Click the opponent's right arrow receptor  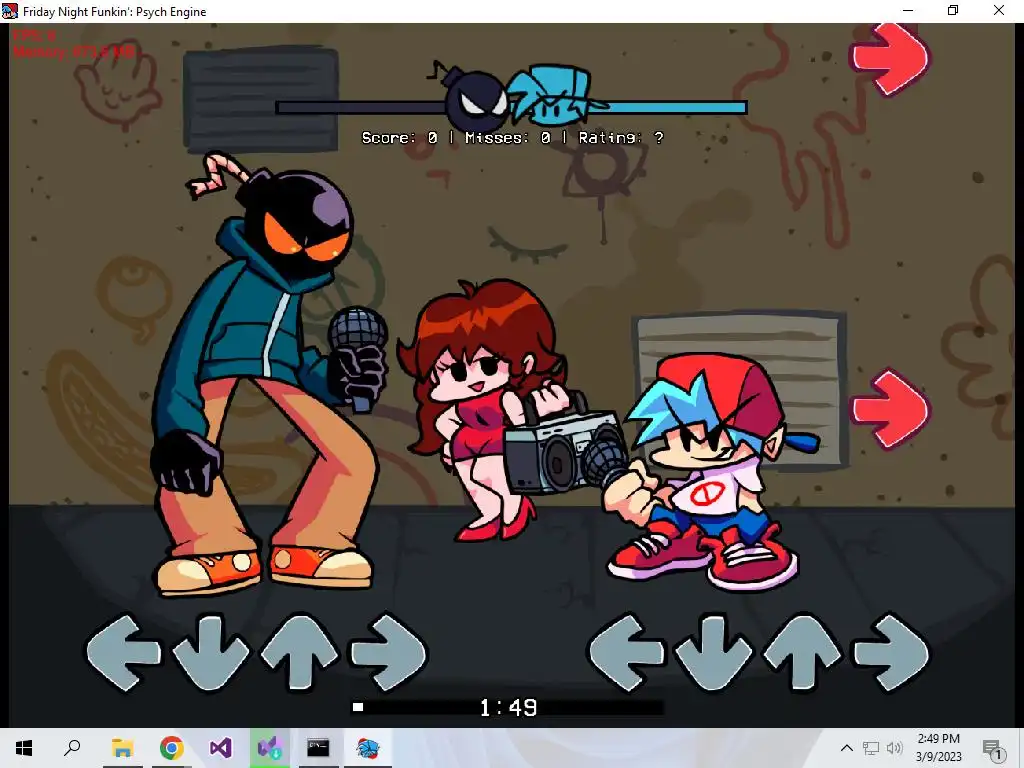[389, 652]
